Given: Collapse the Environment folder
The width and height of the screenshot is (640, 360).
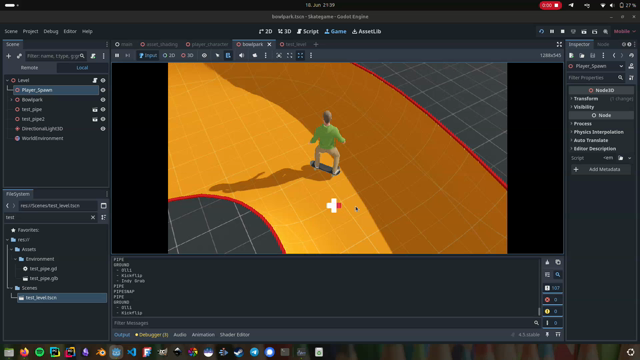Looking at the screenshot, I should 15,259.
